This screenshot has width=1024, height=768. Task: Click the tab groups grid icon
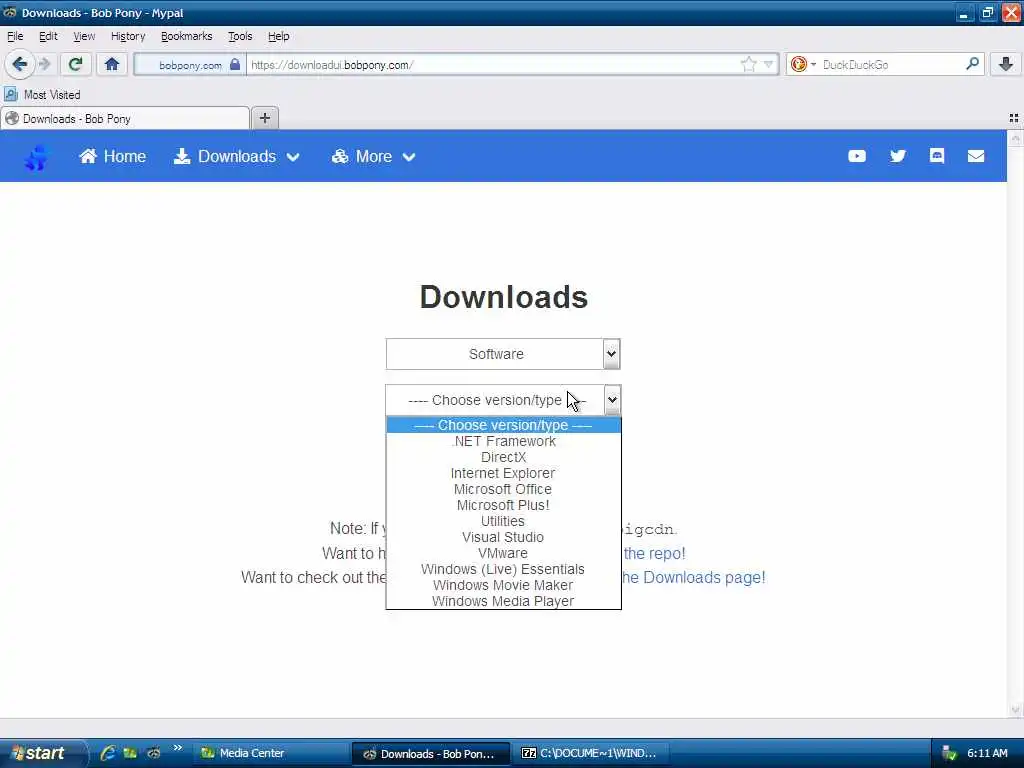pyautogui.click(x=1014, y=118)
